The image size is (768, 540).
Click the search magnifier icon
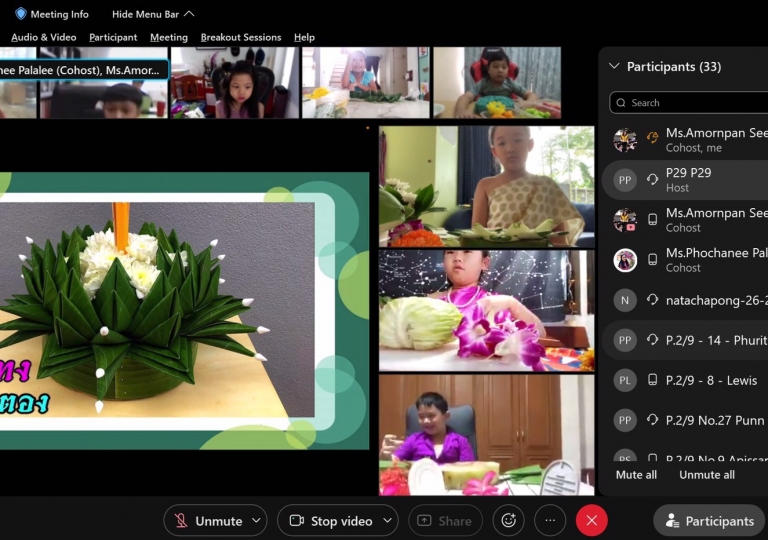pos(621,102)
